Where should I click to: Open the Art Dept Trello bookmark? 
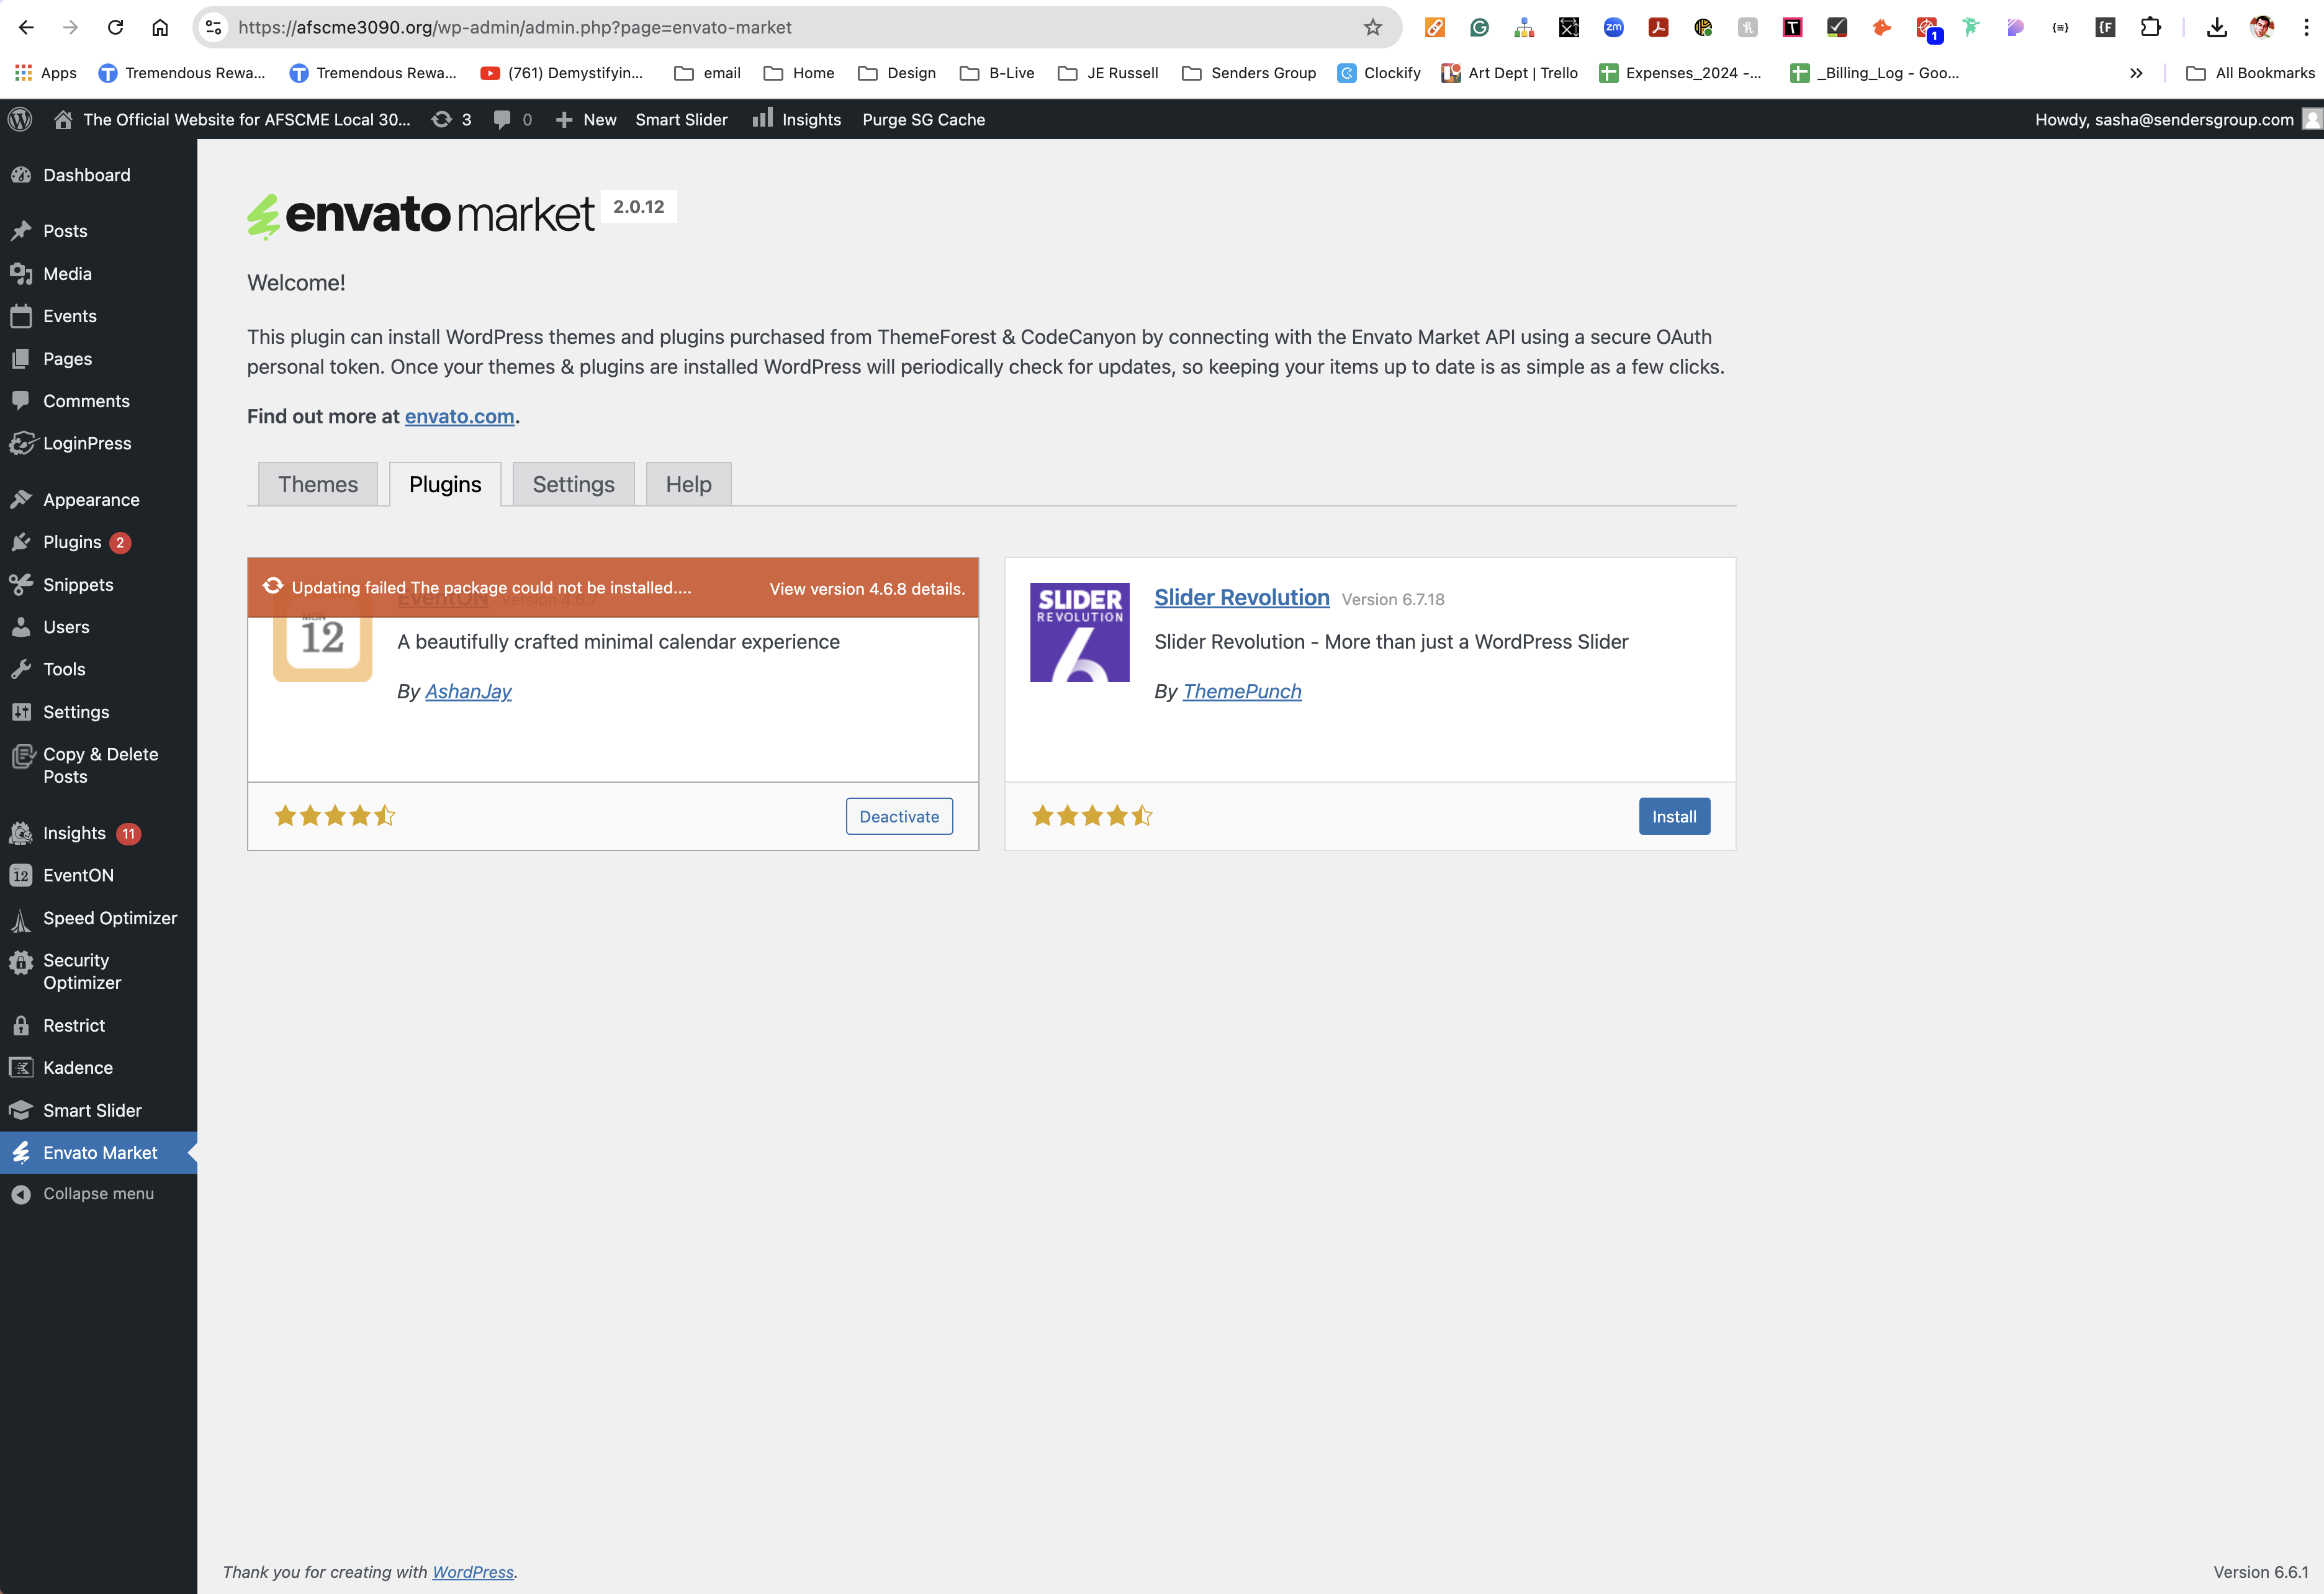1510,73
